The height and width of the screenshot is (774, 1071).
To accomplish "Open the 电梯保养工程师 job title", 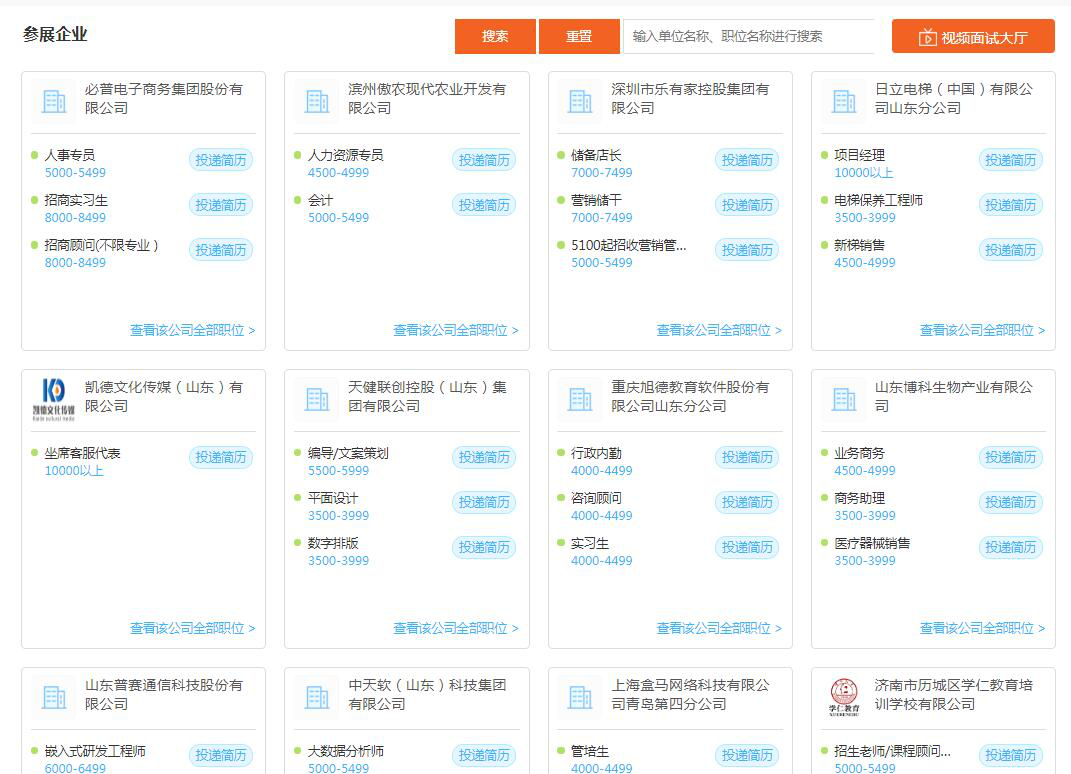I will tap(878, 200).
